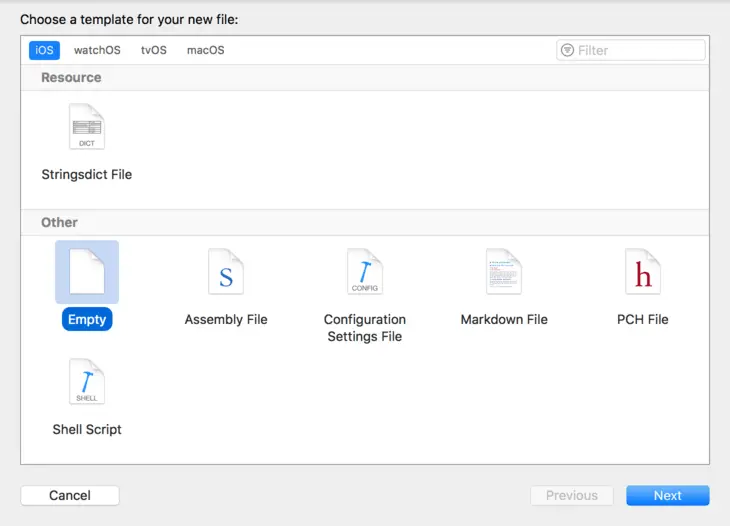The image size is (730, 526).
Task: Select the Stringsdict File template icon
Action: (86, 128)
